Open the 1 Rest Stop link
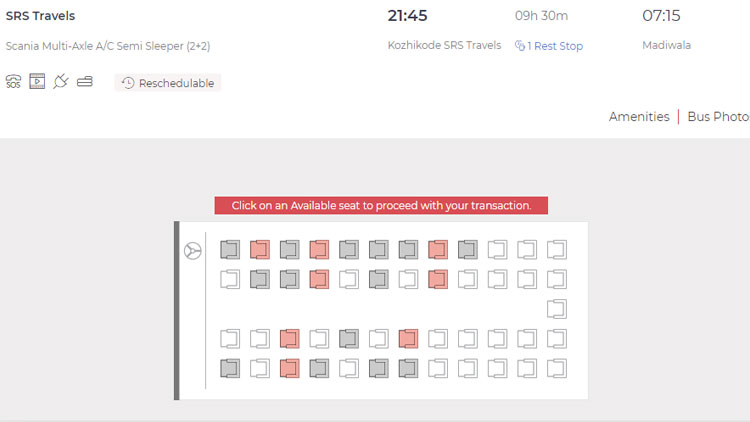 click(x=555, y=46)
